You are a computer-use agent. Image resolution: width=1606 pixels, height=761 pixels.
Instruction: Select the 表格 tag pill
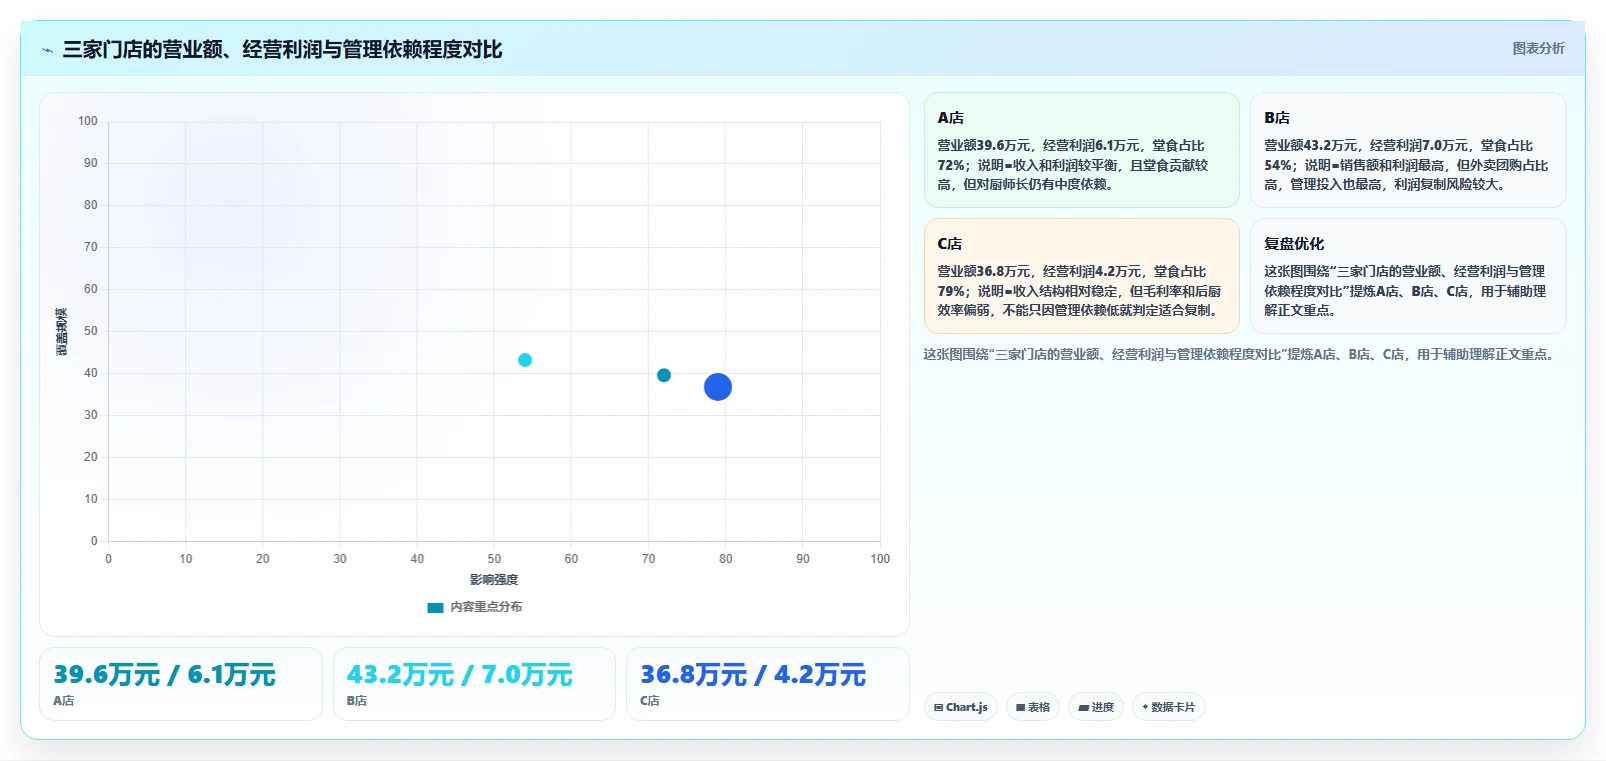1033,707
